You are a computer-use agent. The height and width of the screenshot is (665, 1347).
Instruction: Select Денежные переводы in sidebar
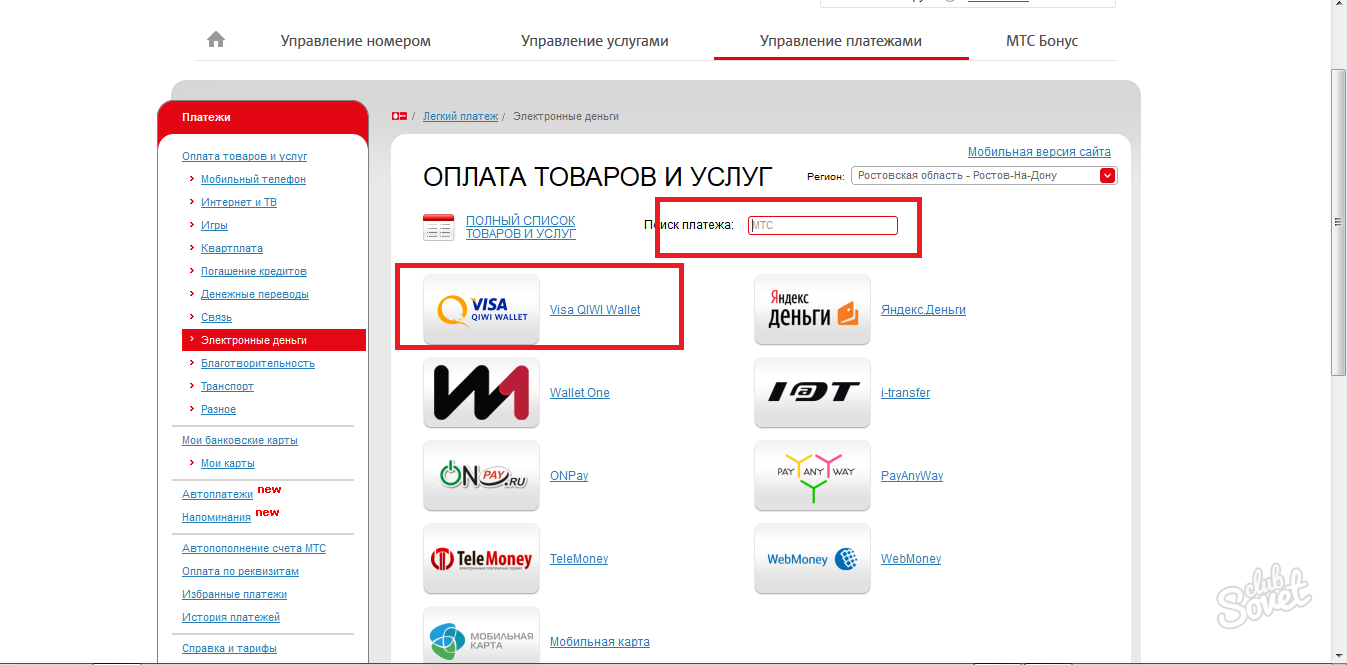[255, 294]
